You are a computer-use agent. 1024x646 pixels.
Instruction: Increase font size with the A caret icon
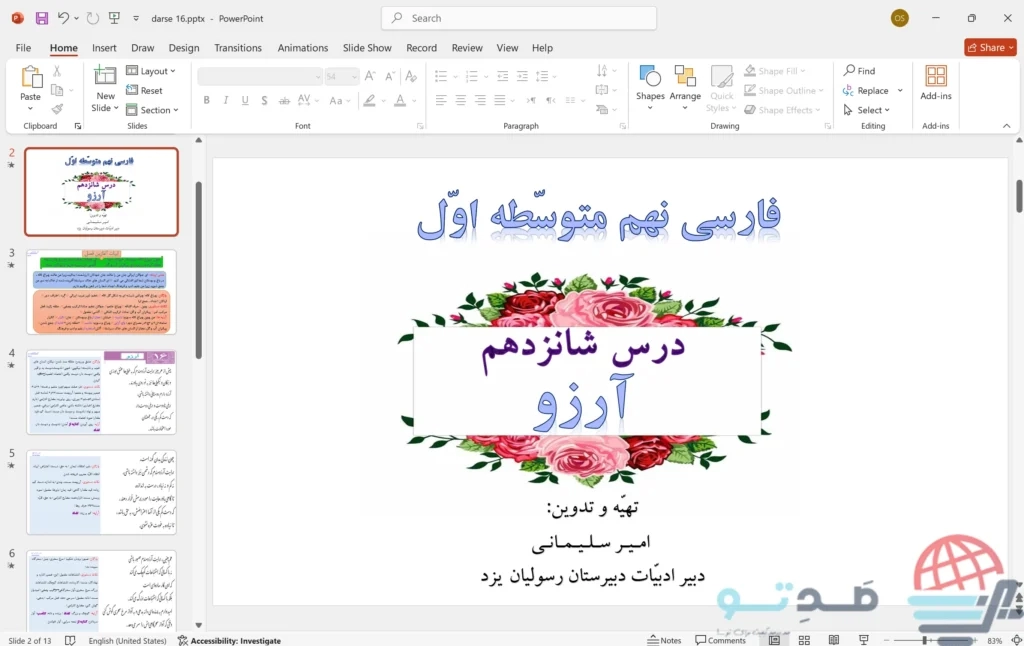point(370,76)
